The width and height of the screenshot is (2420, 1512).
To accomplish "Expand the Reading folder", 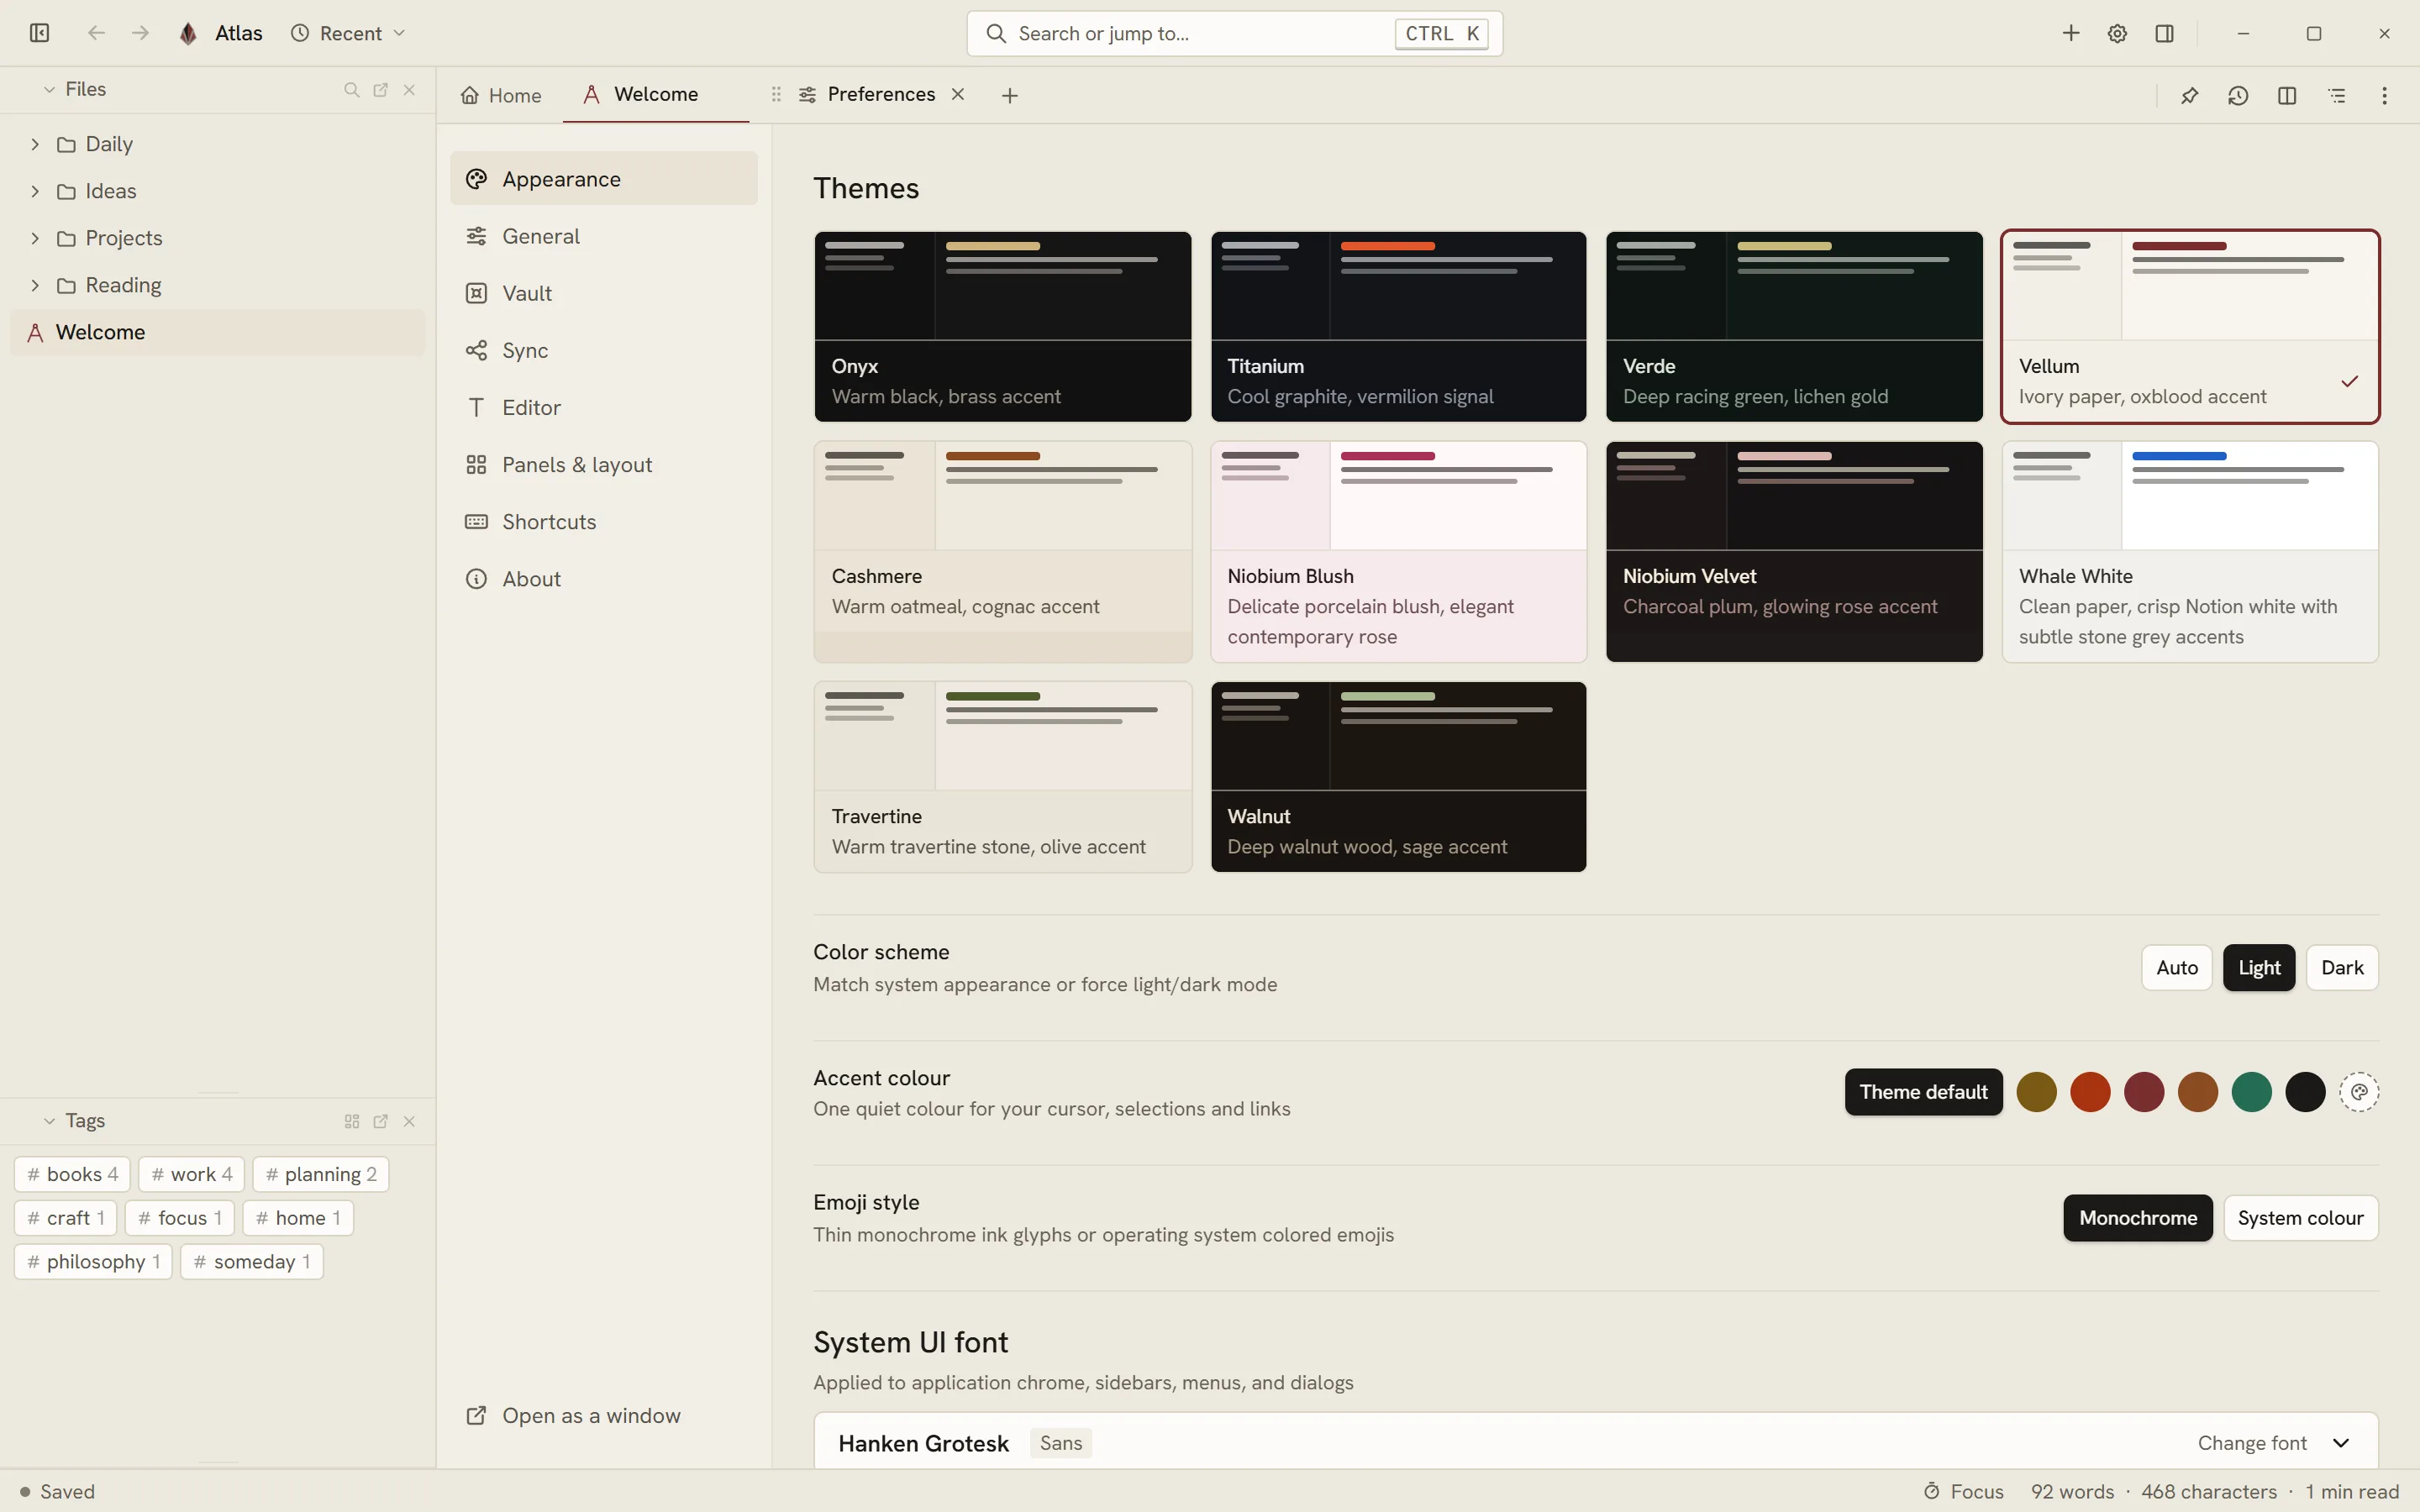I will 35,285.
